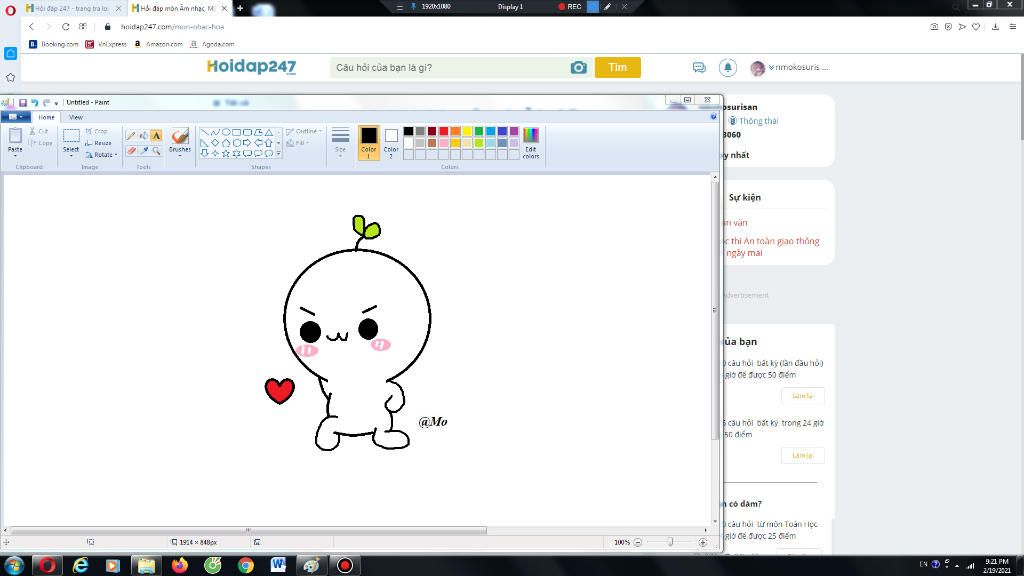This screenshot has width=1024, height=576.
Task: Click Cut in the Clipboard group
Action: [x=39, y=131]
